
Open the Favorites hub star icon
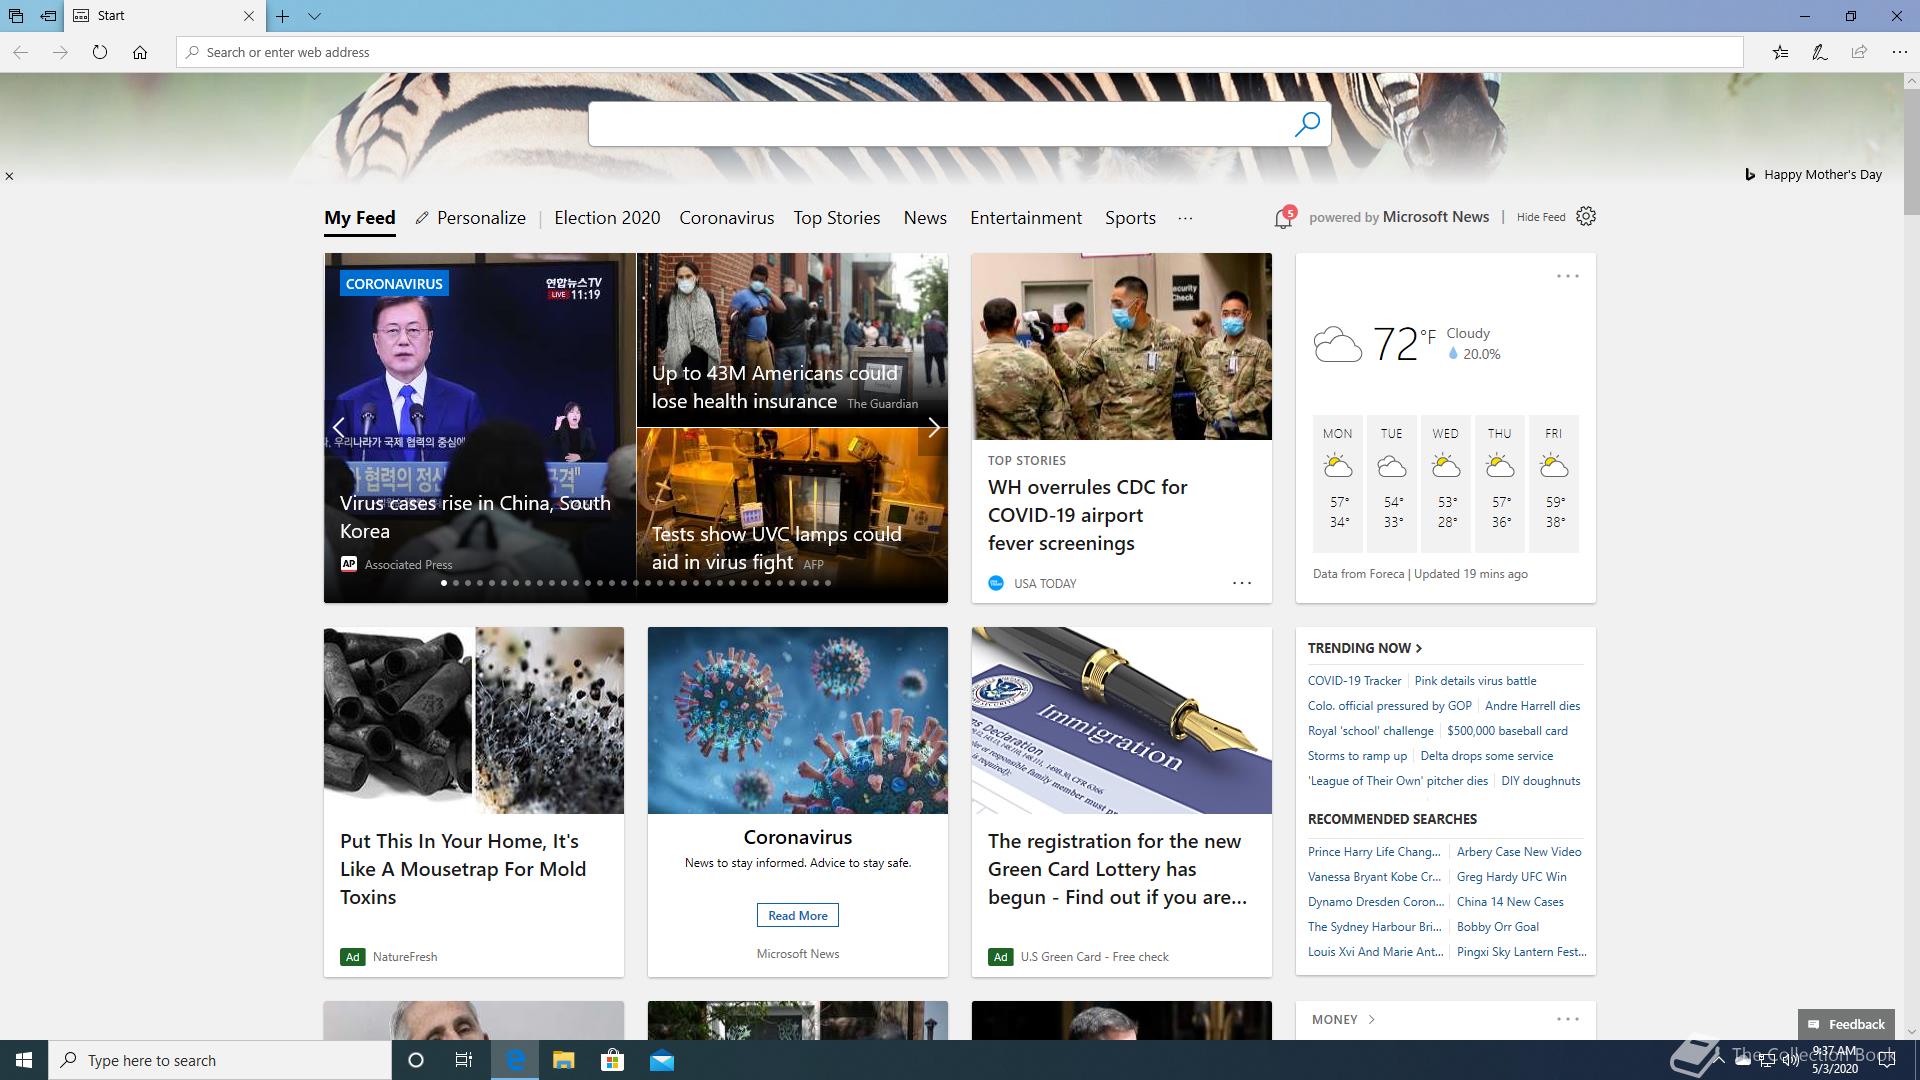point(1780,52)
